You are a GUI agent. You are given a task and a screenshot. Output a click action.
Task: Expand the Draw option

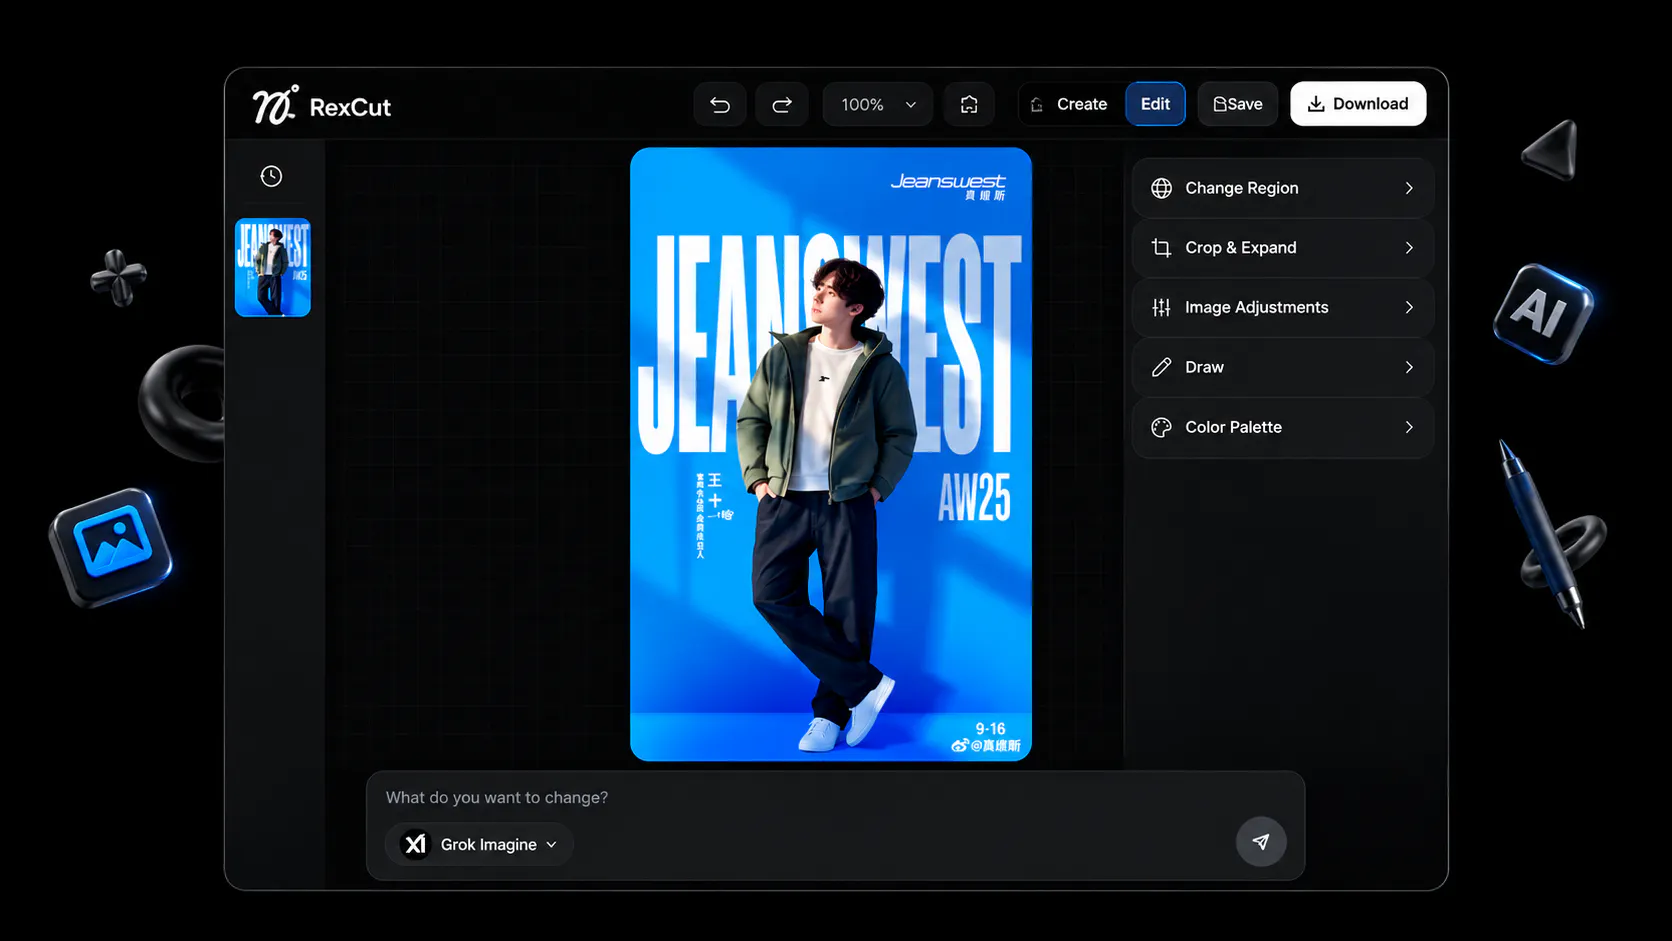pos(1283,367)
